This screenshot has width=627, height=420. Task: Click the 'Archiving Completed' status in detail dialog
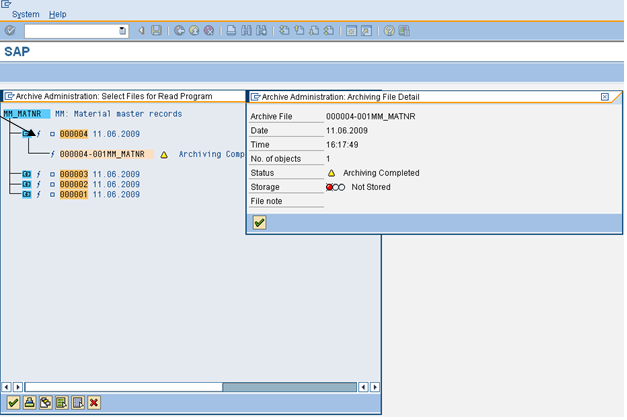click(x=381, y=173)
